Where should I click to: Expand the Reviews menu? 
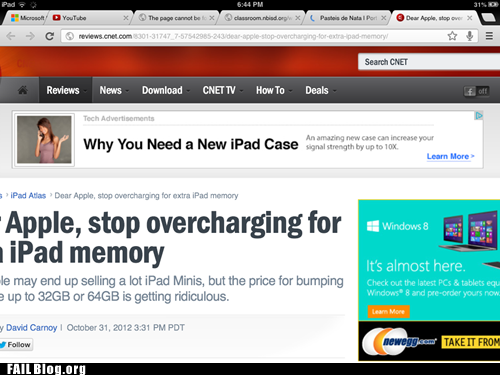point(63,90)
